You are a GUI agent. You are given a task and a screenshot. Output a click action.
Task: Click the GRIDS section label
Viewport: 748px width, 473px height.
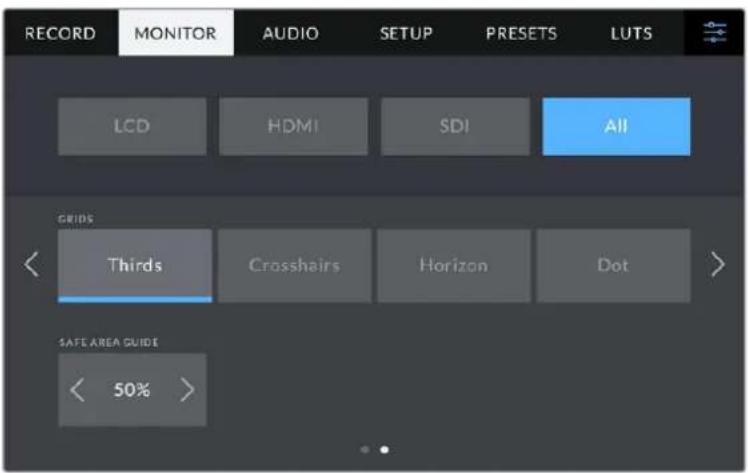click(x=76, y=219)
